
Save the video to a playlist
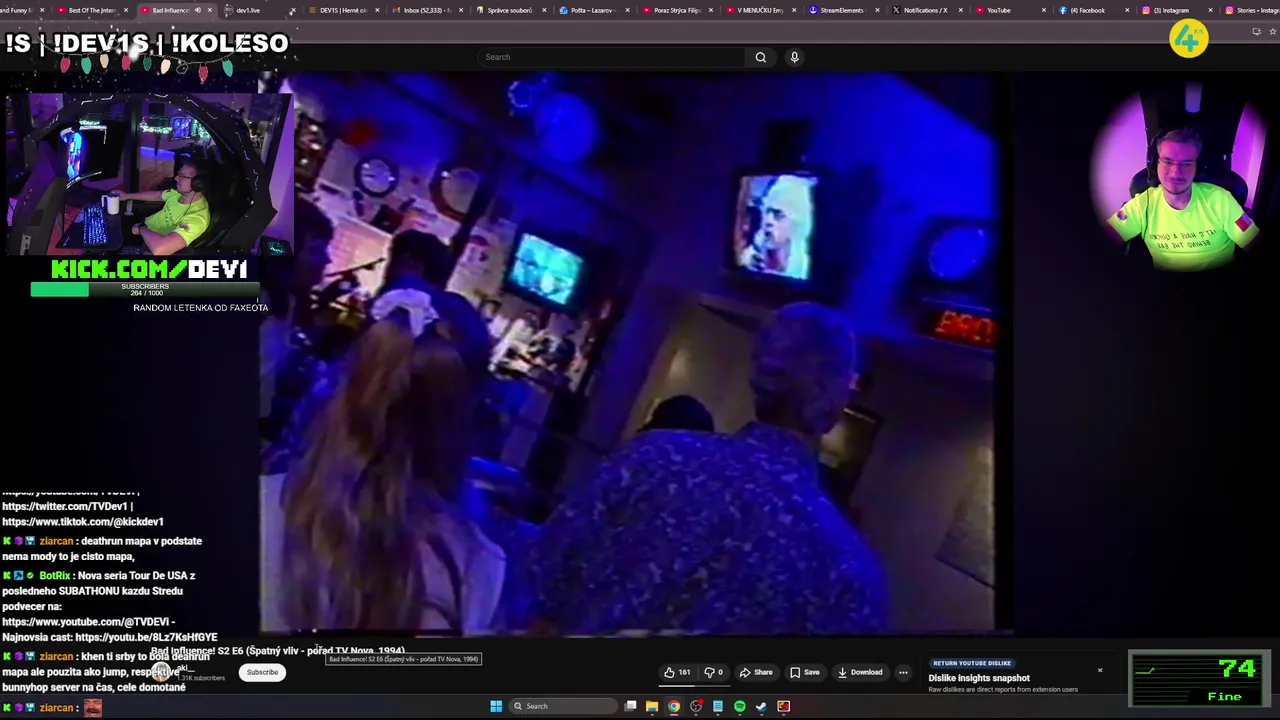pyautogui.click(x=805, y=672)
